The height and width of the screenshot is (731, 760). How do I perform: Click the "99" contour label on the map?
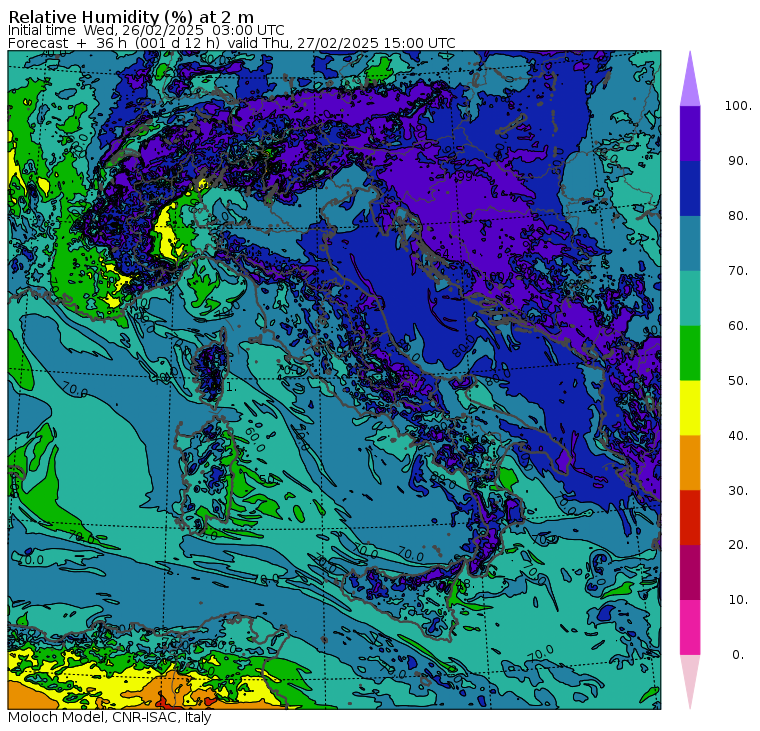(x=465, y=176)
